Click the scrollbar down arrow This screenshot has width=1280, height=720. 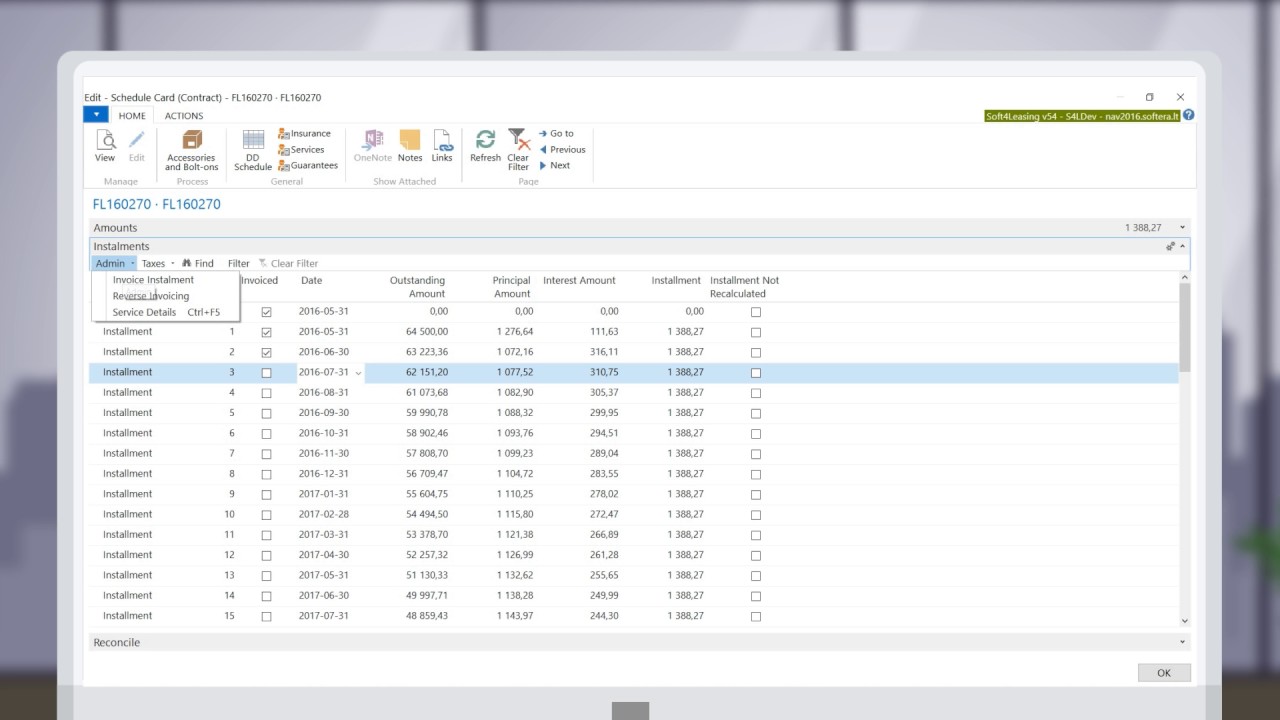coord(1185,621)
